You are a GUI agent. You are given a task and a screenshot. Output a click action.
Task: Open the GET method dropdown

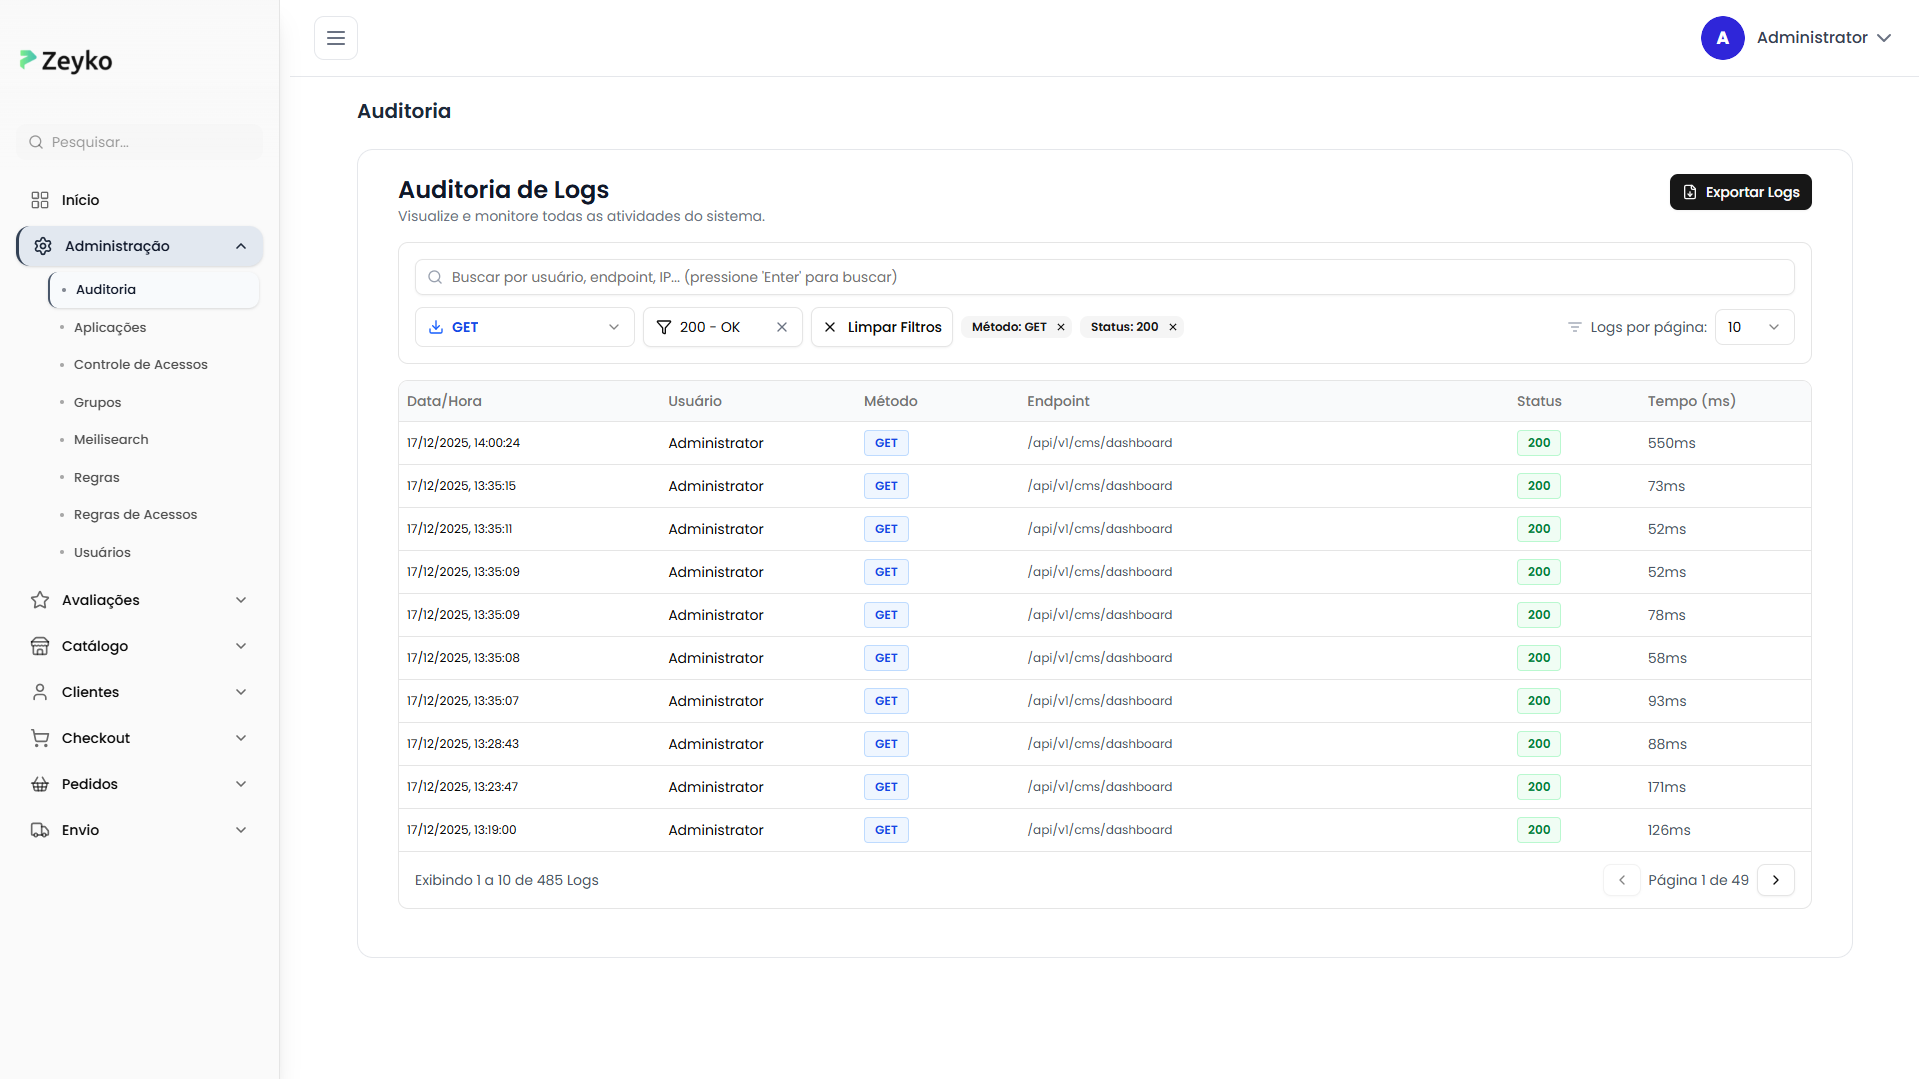(x=524, y=327)
